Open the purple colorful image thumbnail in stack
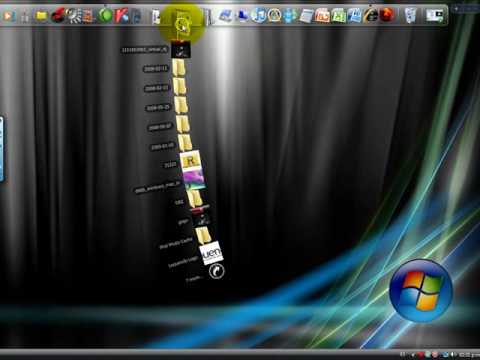Screen dimensions: 480x360 tap(194, 179)
